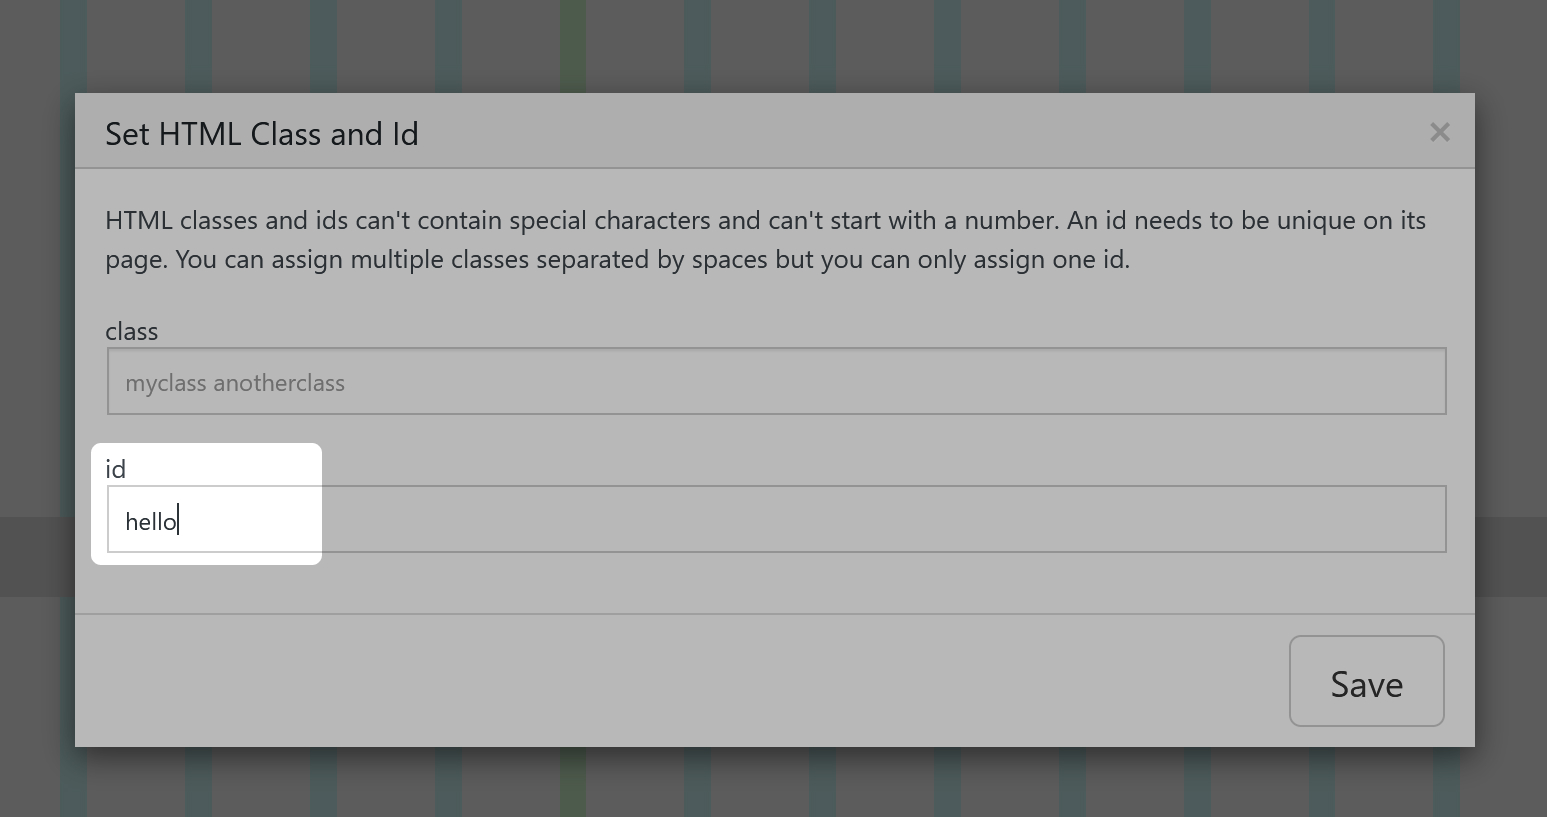Focus the class input field
Viewport: 1547px width, 817px height.
point(776,381)
